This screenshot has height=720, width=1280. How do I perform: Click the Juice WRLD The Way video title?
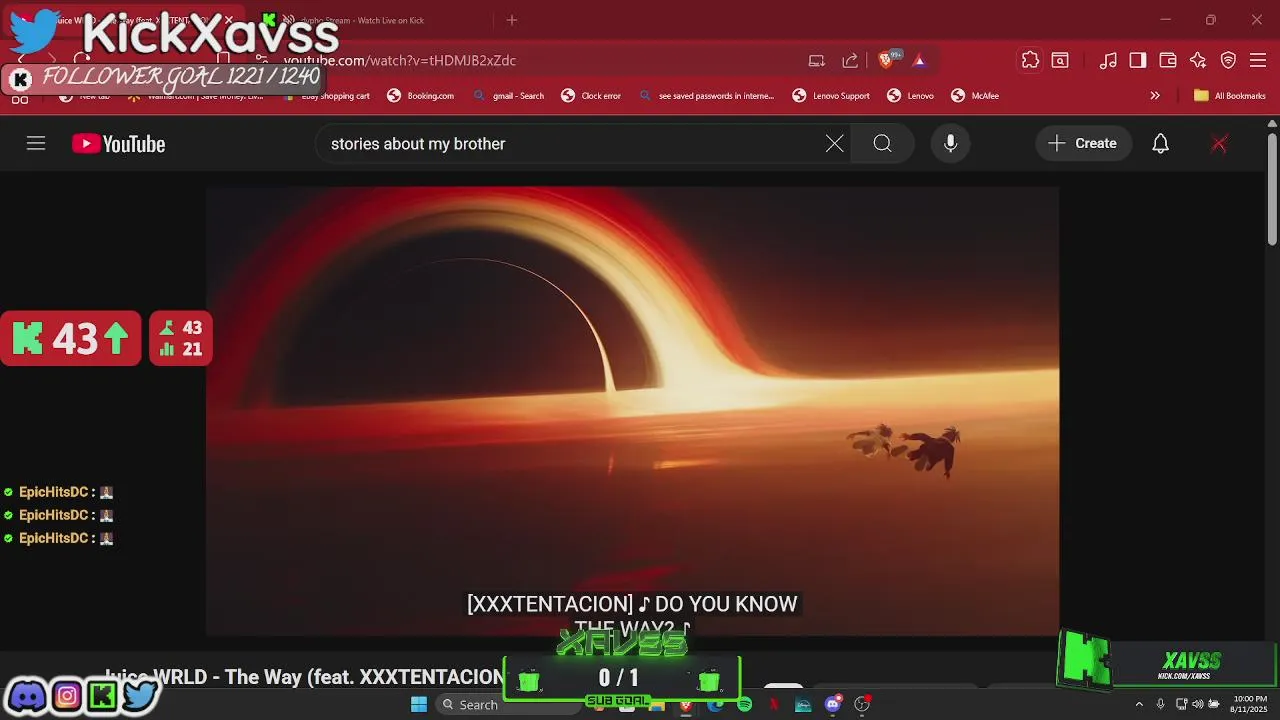(x=304, y=677)
